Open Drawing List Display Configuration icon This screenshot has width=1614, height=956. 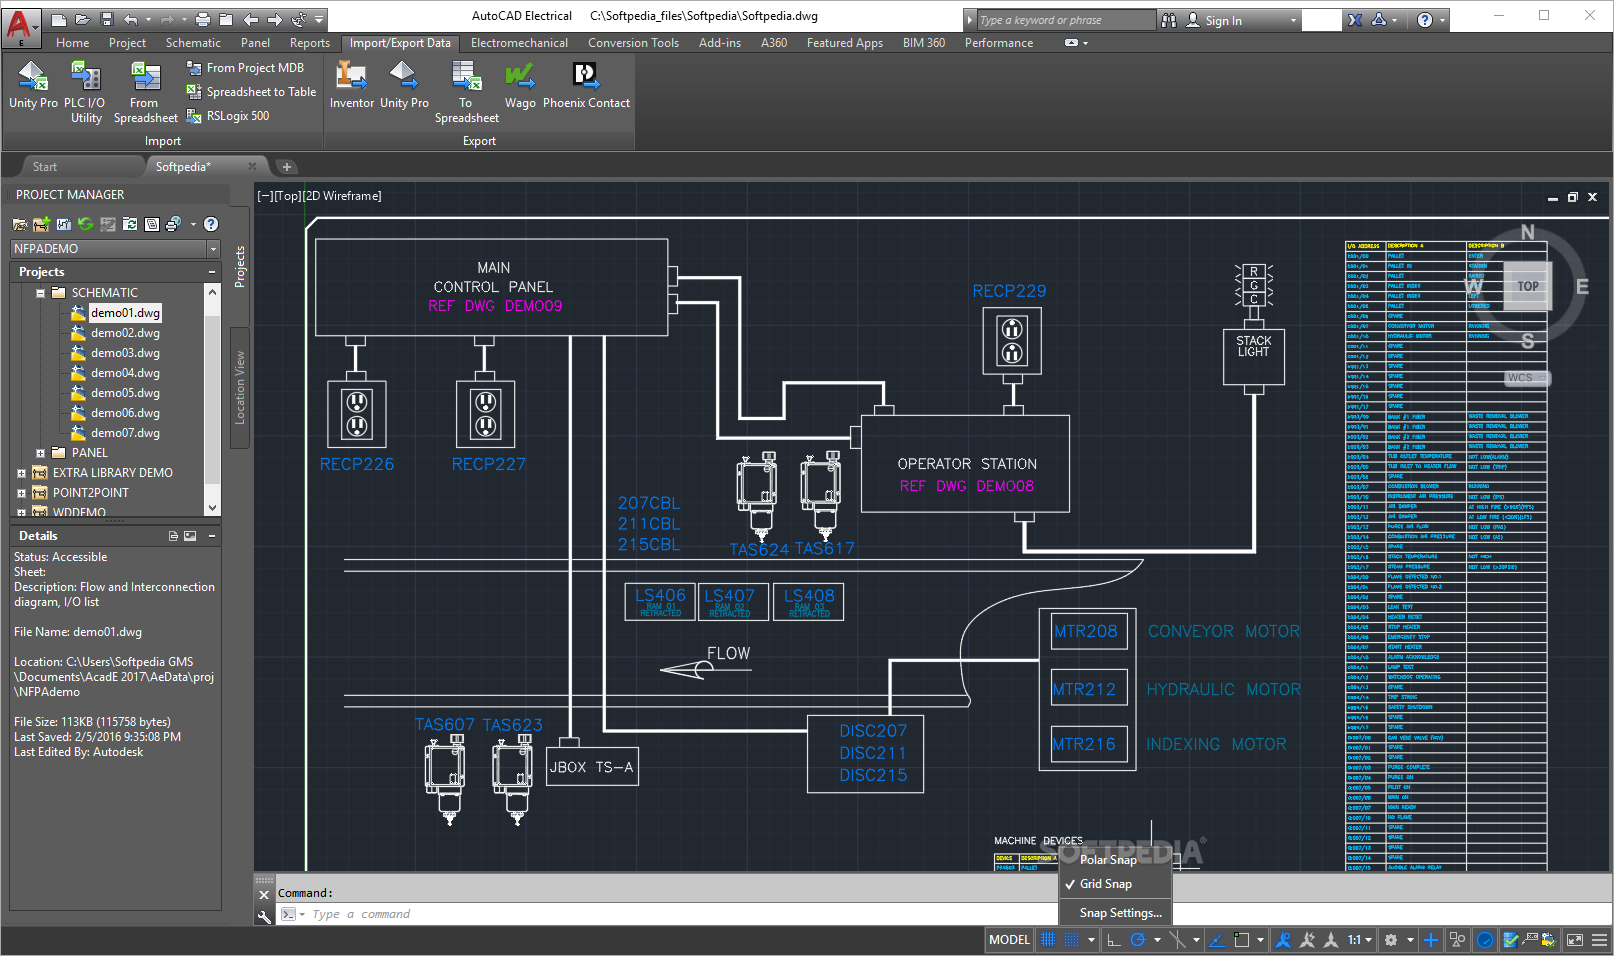pos(152,224)
